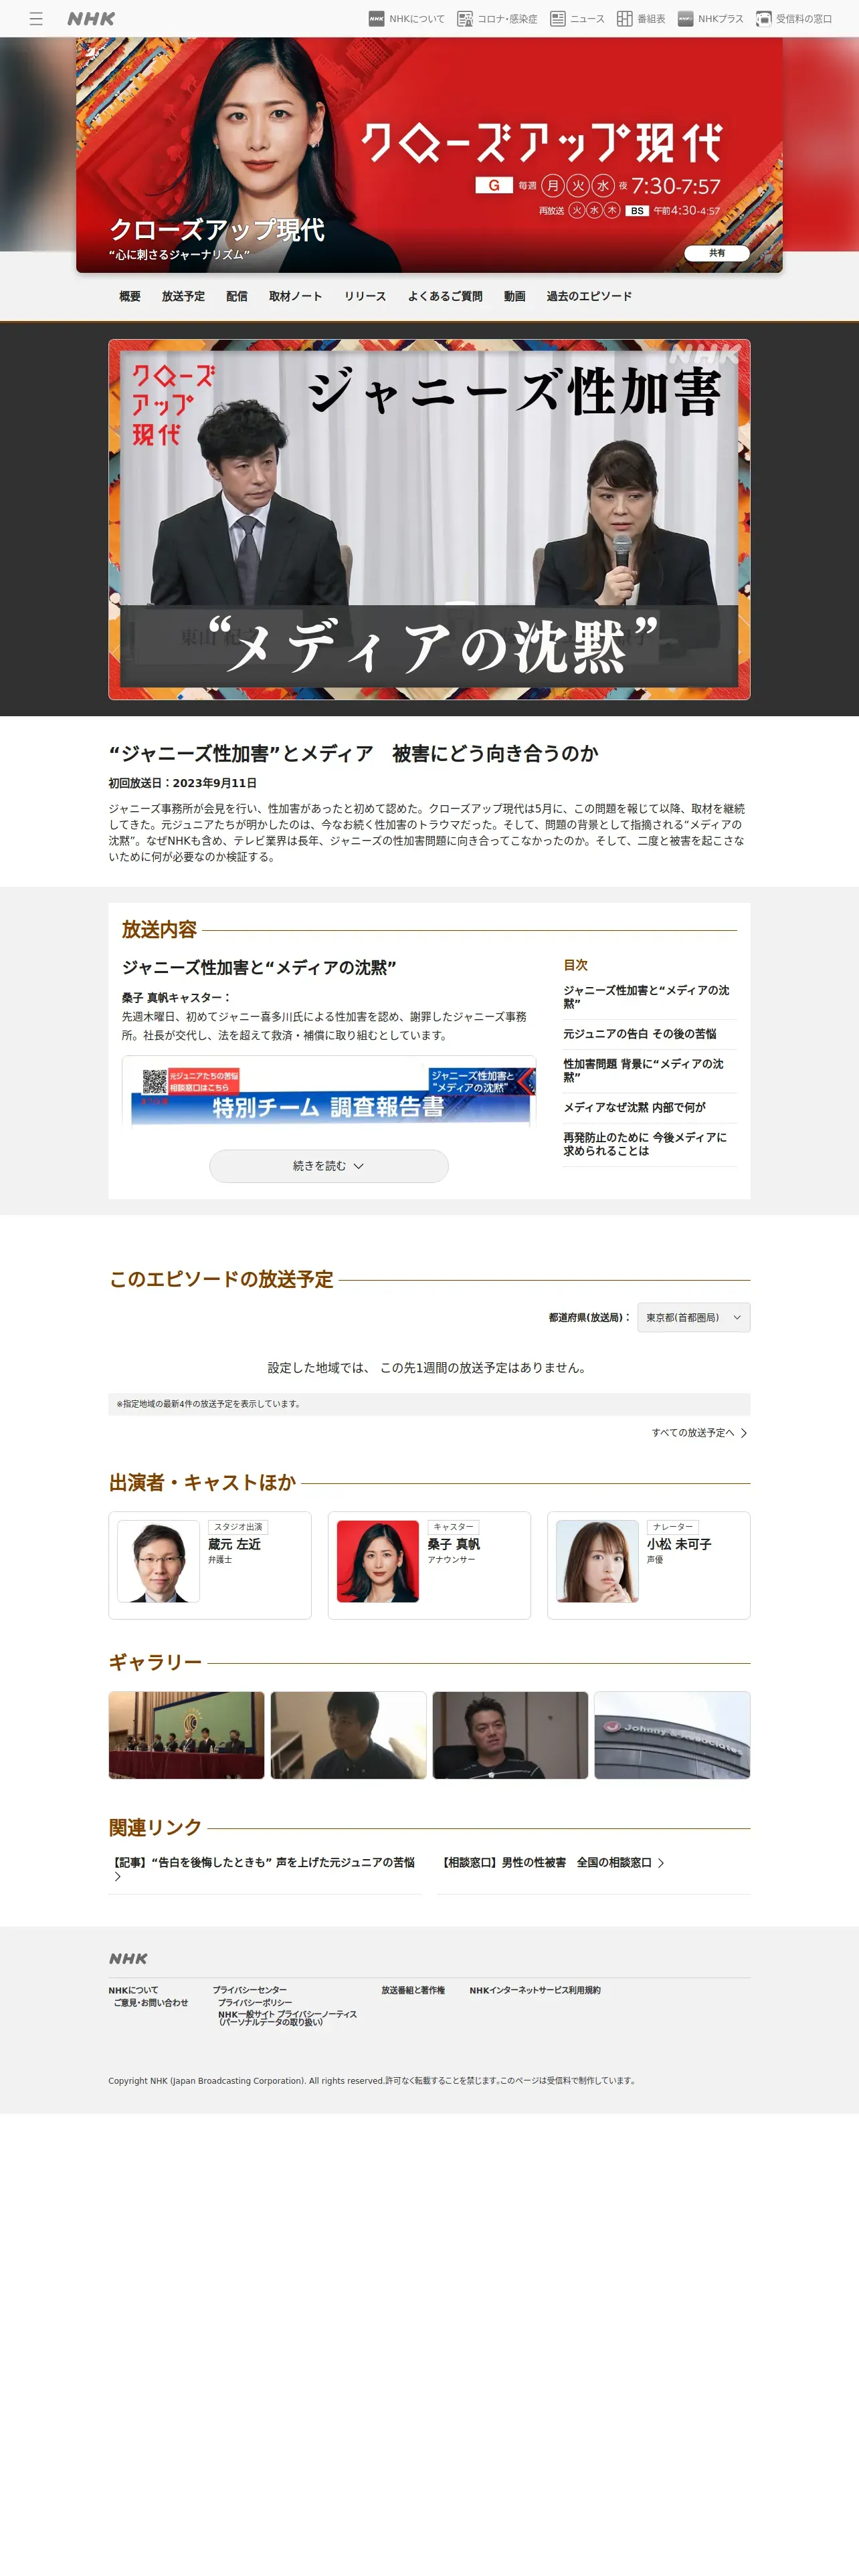Click the すべての放送予定へ link
Screen dimensions: 859x2576
pyautogui.click(x=699, y=1433)
